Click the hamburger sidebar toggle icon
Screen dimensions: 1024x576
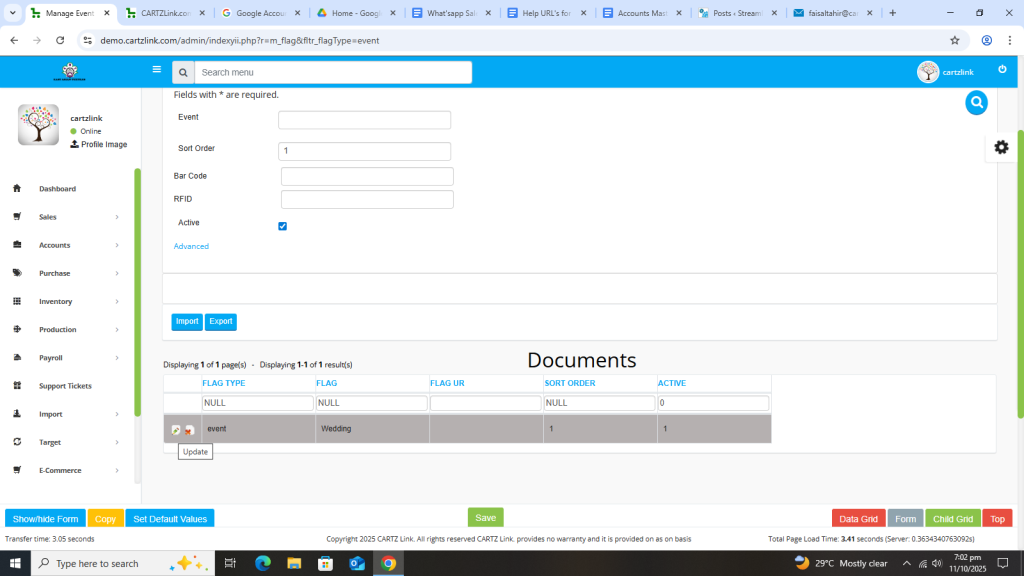tap(156, 70)
